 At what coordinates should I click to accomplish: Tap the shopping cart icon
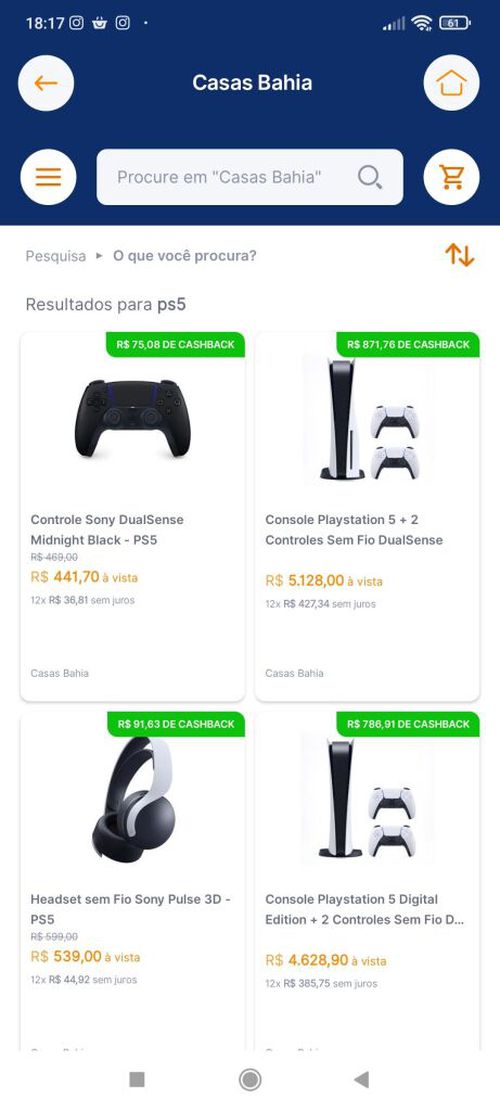click(451, 177)
